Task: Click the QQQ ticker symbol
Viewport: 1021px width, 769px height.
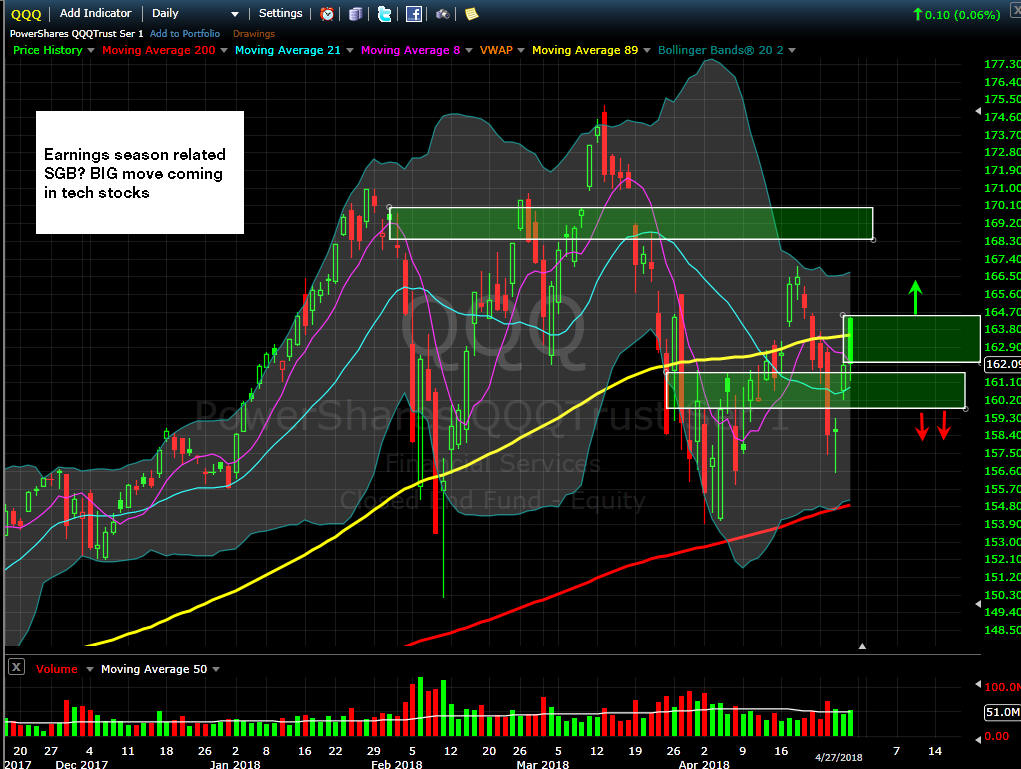Action: pyautogui.click(x=26, y=14)
